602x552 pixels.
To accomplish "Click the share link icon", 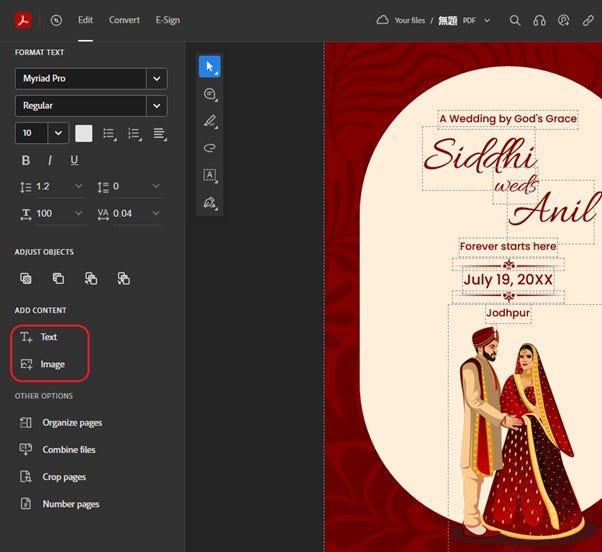I will [588, 20].
